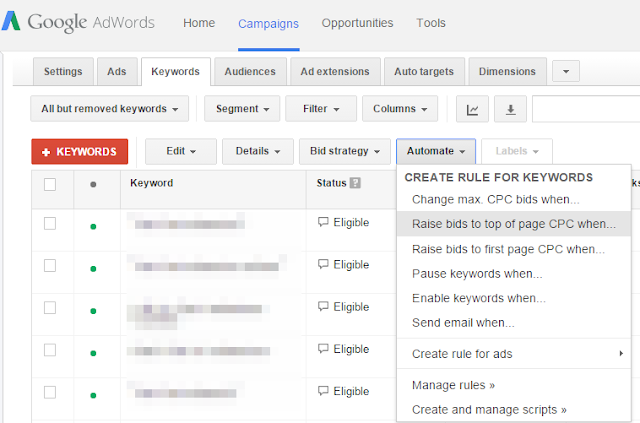Click the Status column help question-mark icon
640x423 pixels.
[x=356, y=183]
